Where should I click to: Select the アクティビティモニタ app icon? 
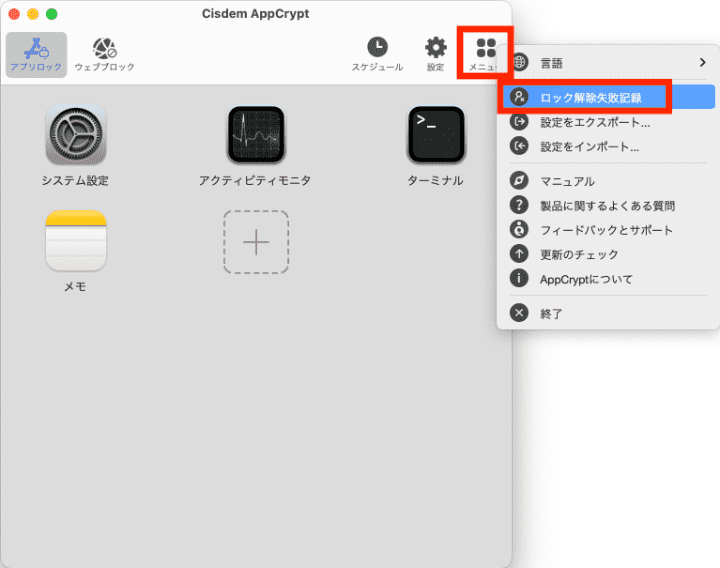tap(256, 134)
